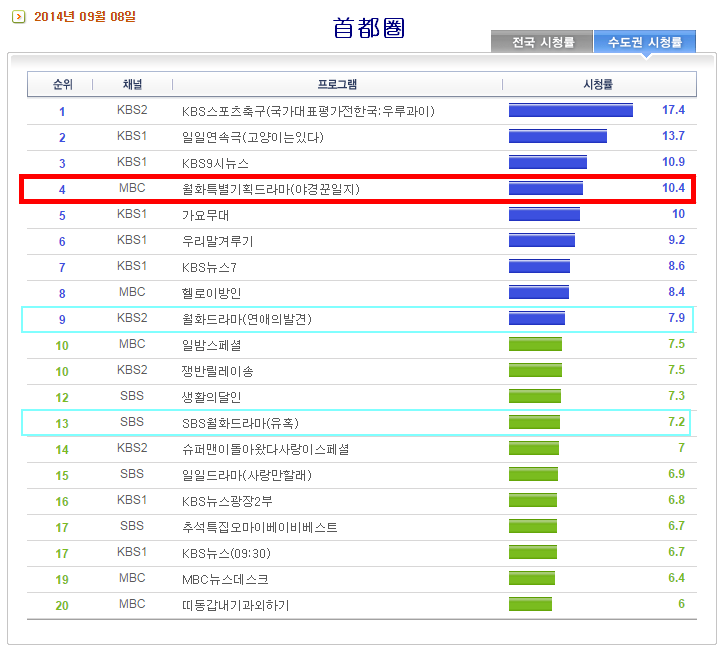Select program 일일연속극(고양이는있다)
The width and height of the screenshot is (724, 653).
(x=253, y=137)
